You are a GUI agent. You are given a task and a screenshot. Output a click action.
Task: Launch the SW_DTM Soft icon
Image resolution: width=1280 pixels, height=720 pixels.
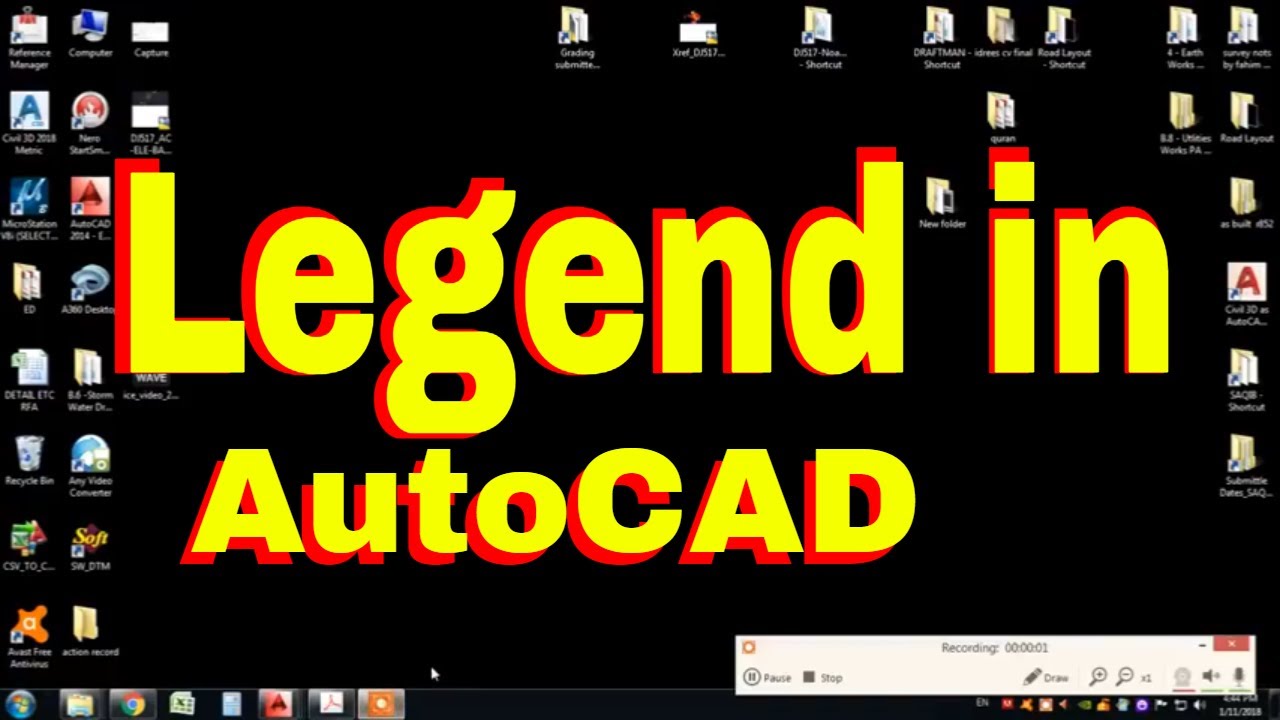click(x=90, y=547)
